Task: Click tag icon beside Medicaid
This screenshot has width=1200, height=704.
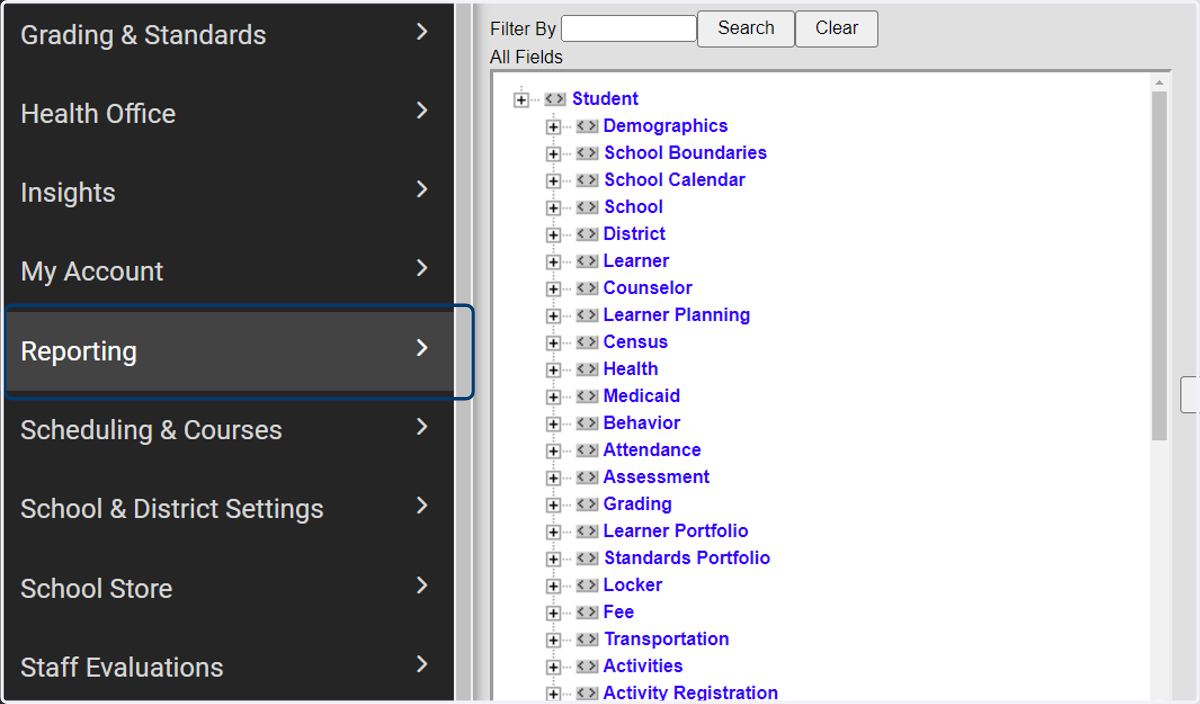Action: [x=587, y=396]
